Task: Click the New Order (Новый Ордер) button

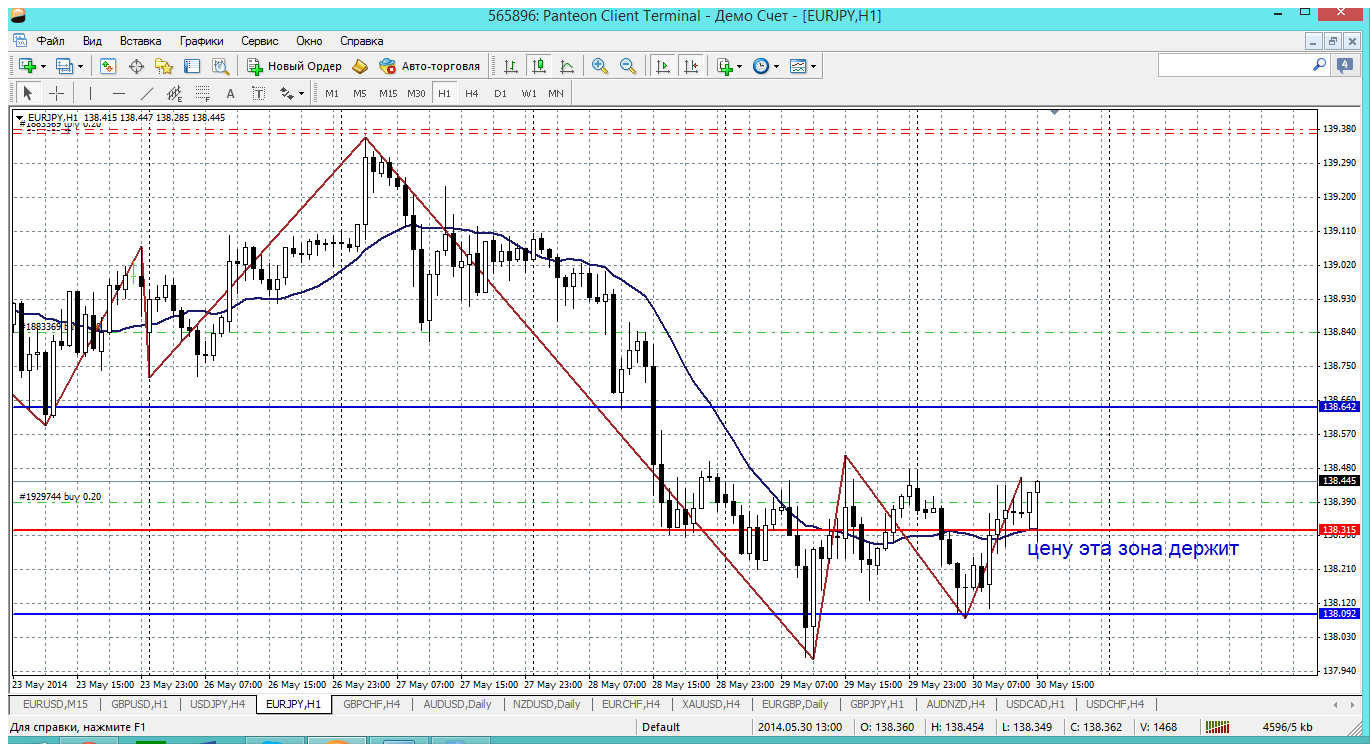Action: [x=295, y=66]
